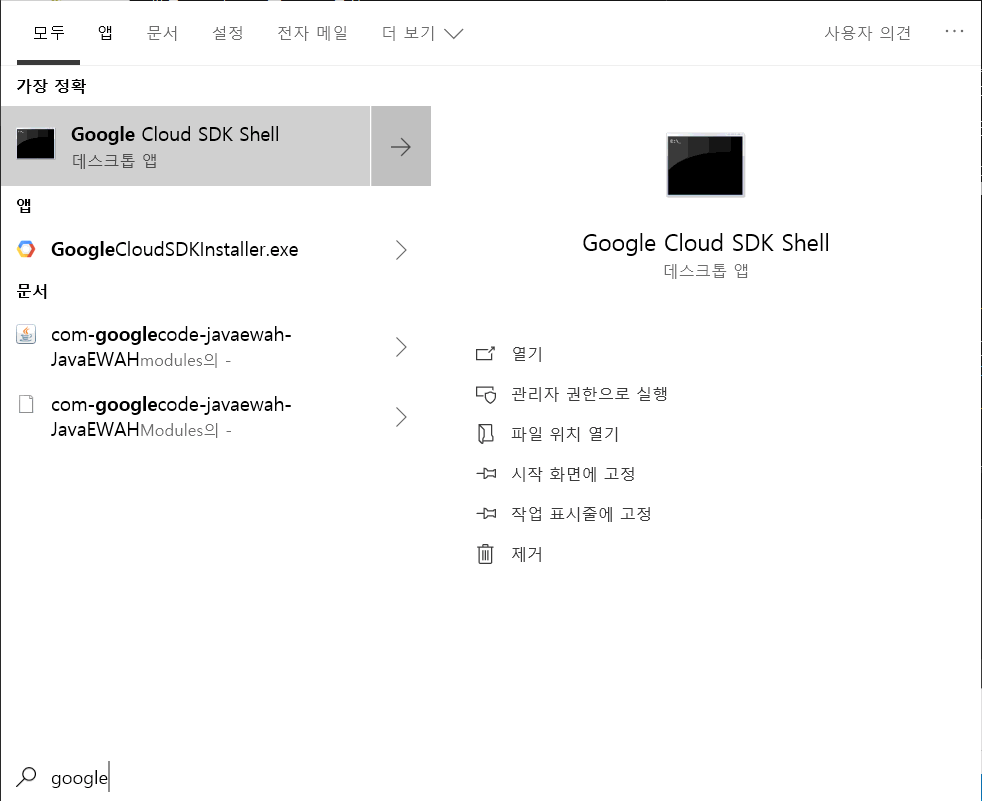Choose 시작 화면에 고정
982x801 pixels.
click(573, 474)
